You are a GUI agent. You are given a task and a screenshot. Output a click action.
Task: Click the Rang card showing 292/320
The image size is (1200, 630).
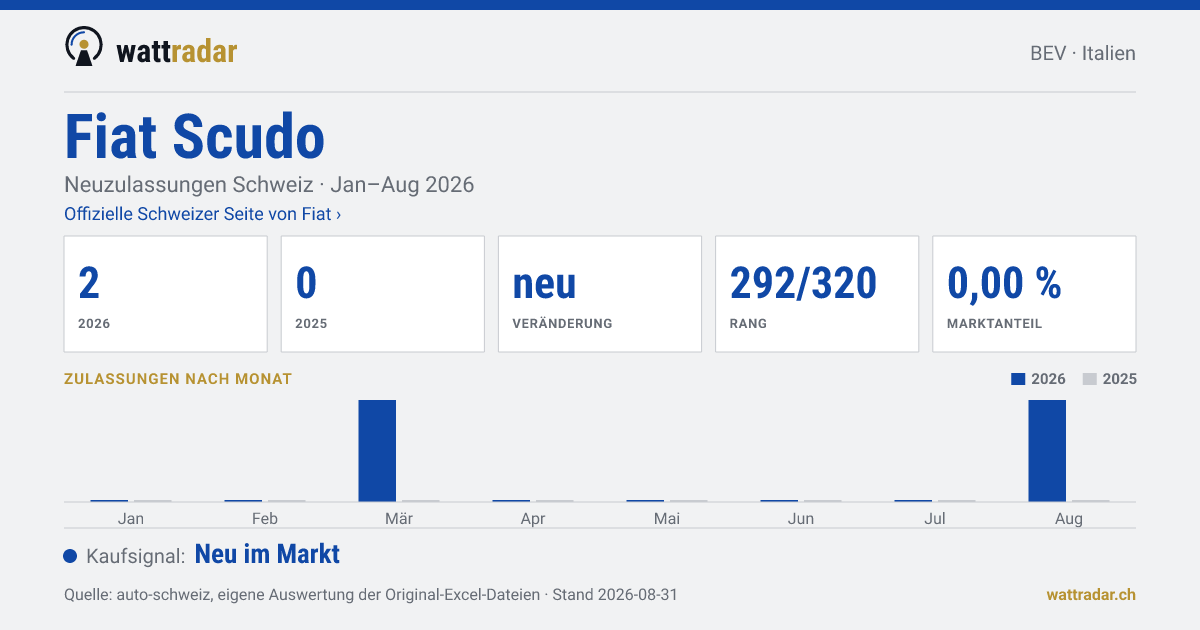pos(817,294)
